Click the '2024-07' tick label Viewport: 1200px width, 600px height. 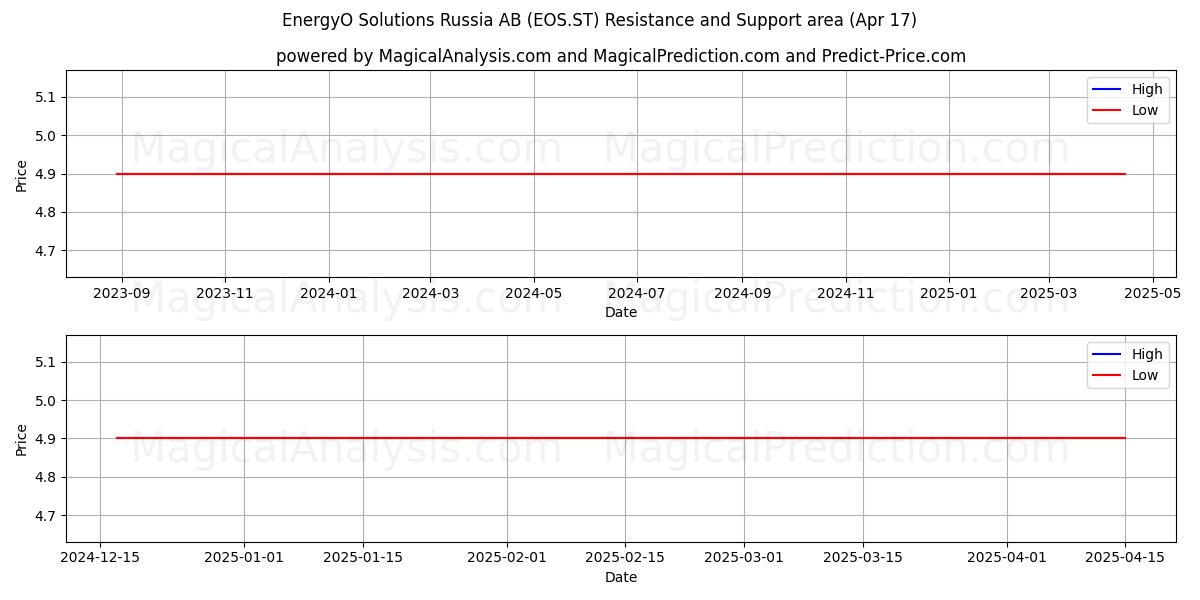click(x=637, y=293)
